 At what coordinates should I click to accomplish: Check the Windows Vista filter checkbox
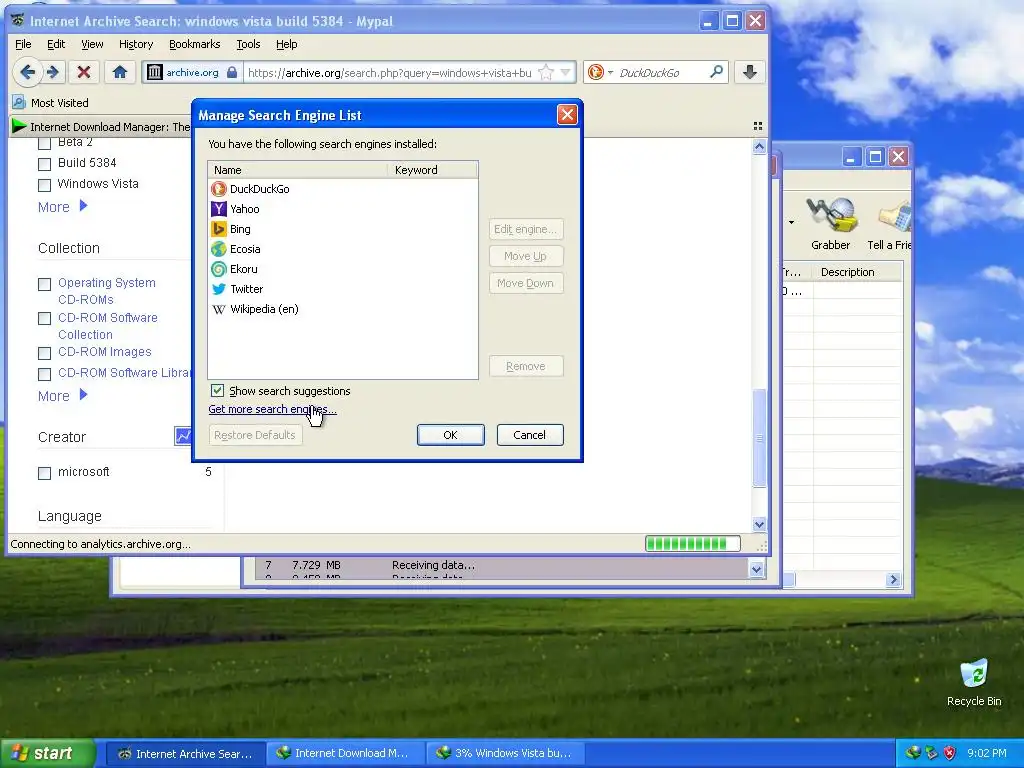[44, 185]
